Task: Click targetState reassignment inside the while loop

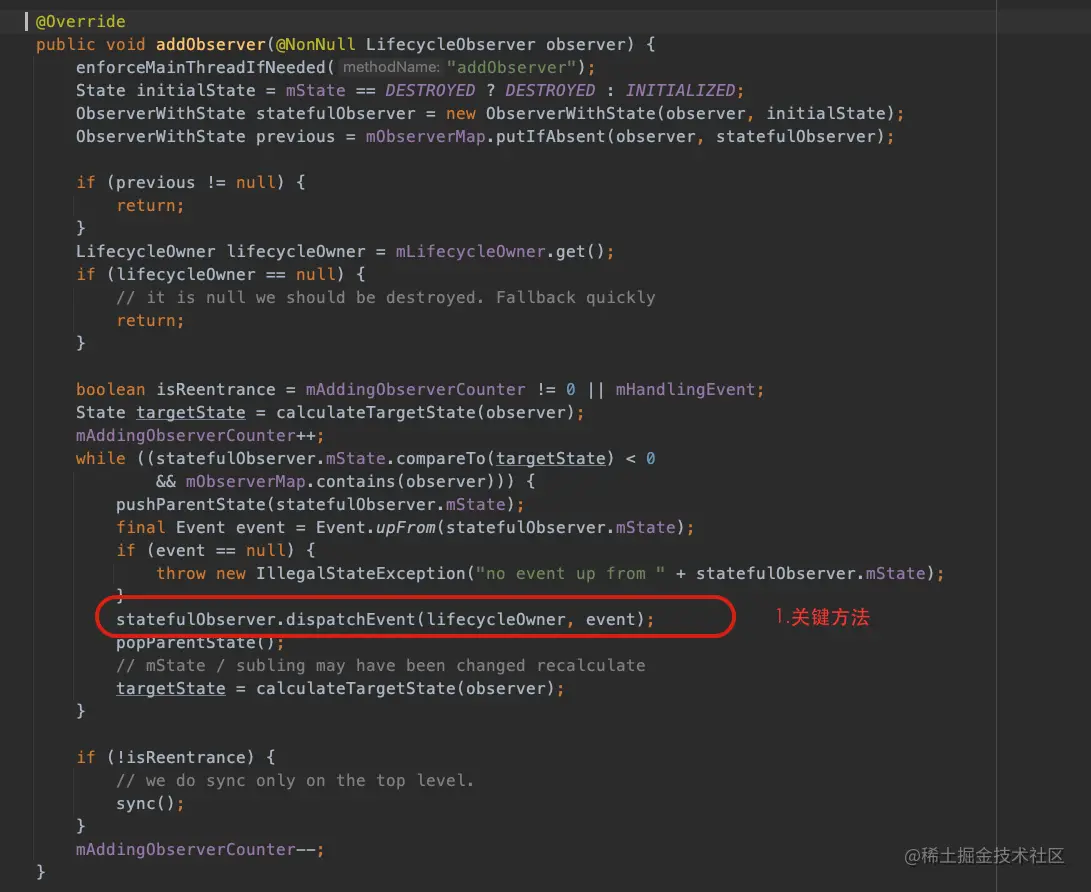Action: (x=170, y=689)
